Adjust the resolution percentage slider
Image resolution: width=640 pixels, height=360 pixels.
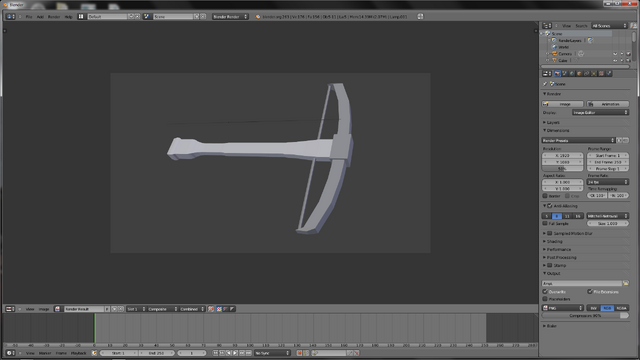click(563, 169)
